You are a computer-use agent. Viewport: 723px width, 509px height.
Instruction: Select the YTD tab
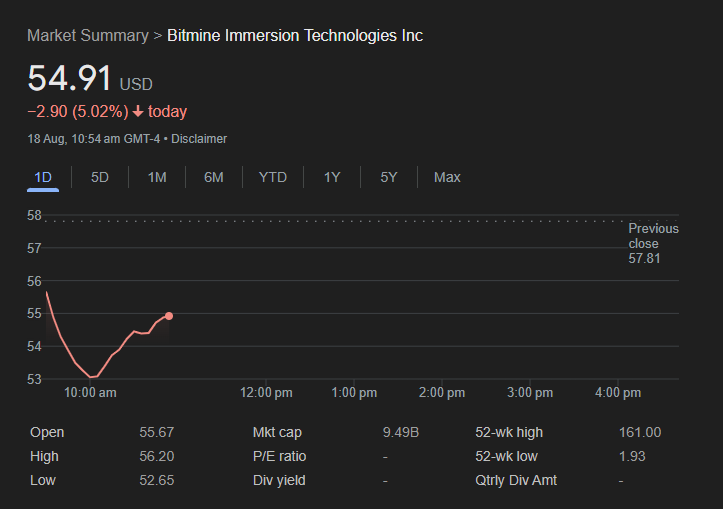click(x=273, y=178)
